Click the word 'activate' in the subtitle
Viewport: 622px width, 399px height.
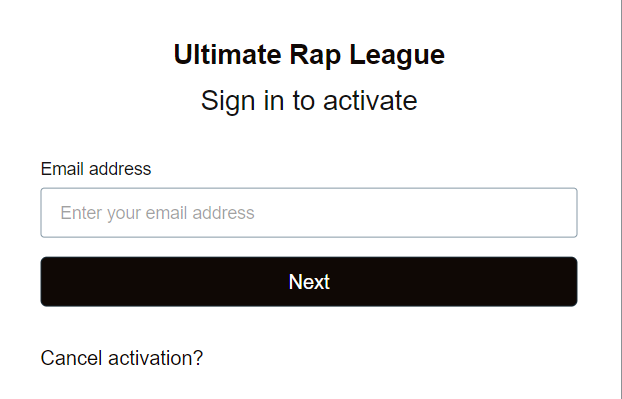tap(370, 101)
